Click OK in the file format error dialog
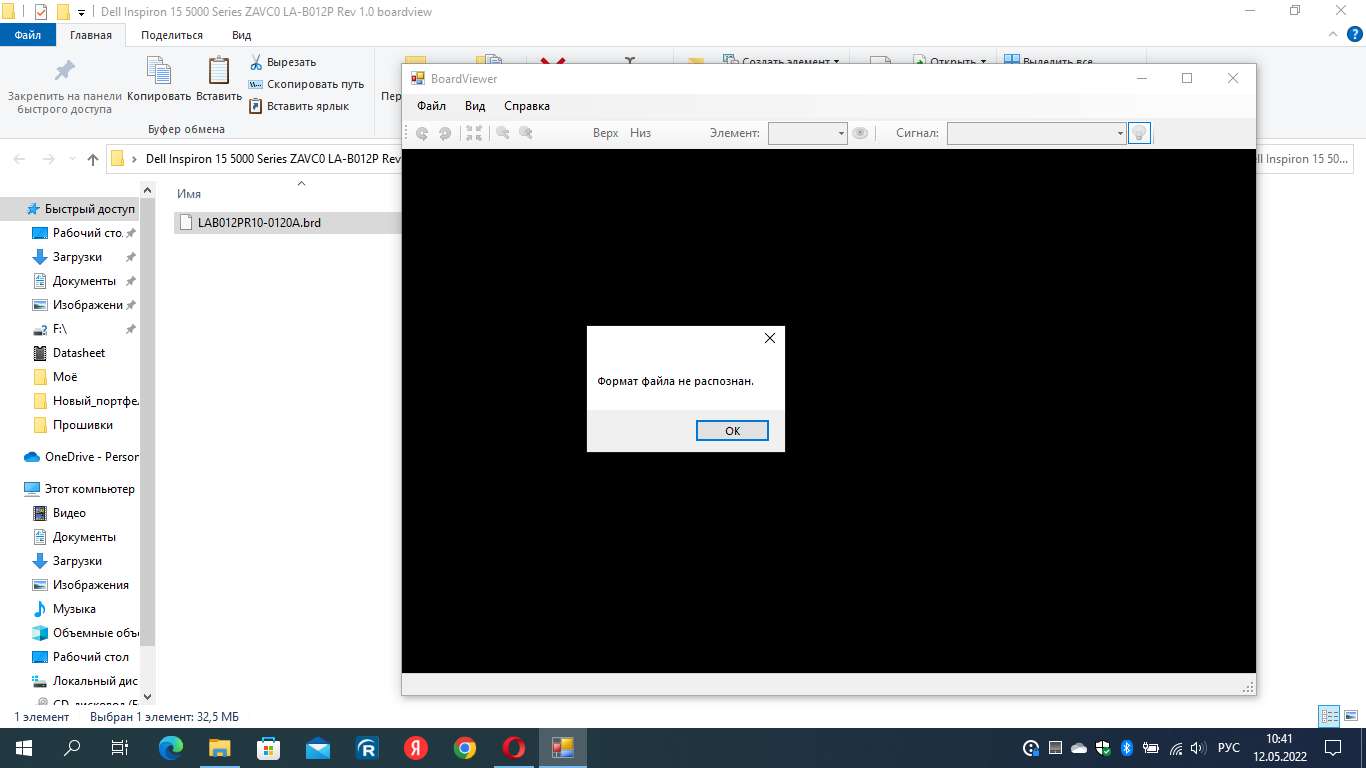This screenshot has height=768, width=1366. pyautogui.click(x=732, y=431)
